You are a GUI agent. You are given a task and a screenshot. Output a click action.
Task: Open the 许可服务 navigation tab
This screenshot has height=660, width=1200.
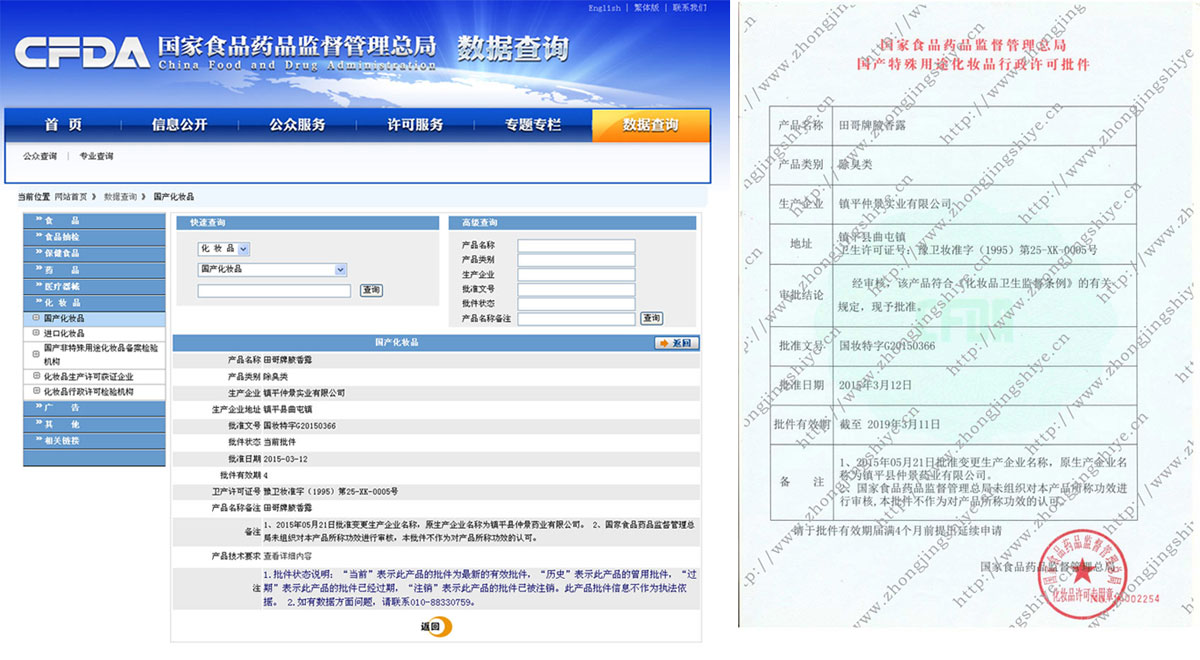(x=415, y=125)
